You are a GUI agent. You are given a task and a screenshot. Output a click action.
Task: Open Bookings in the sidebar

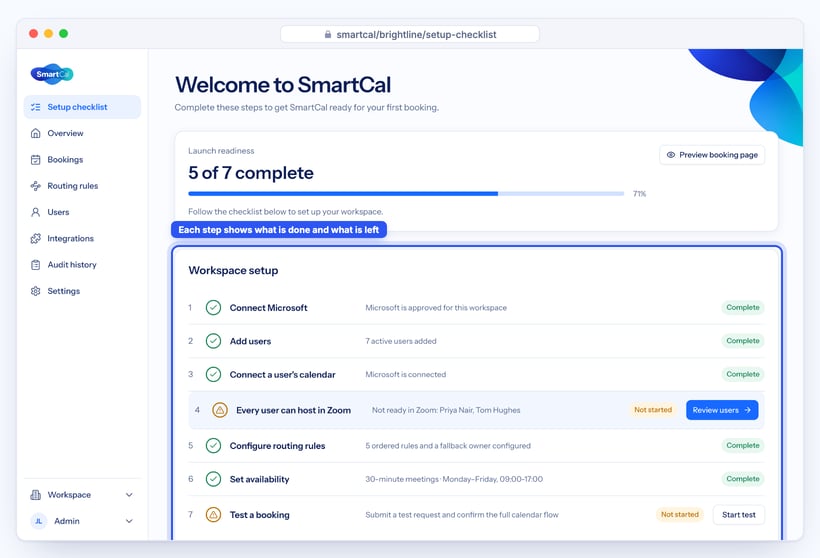tap(83, 160)
